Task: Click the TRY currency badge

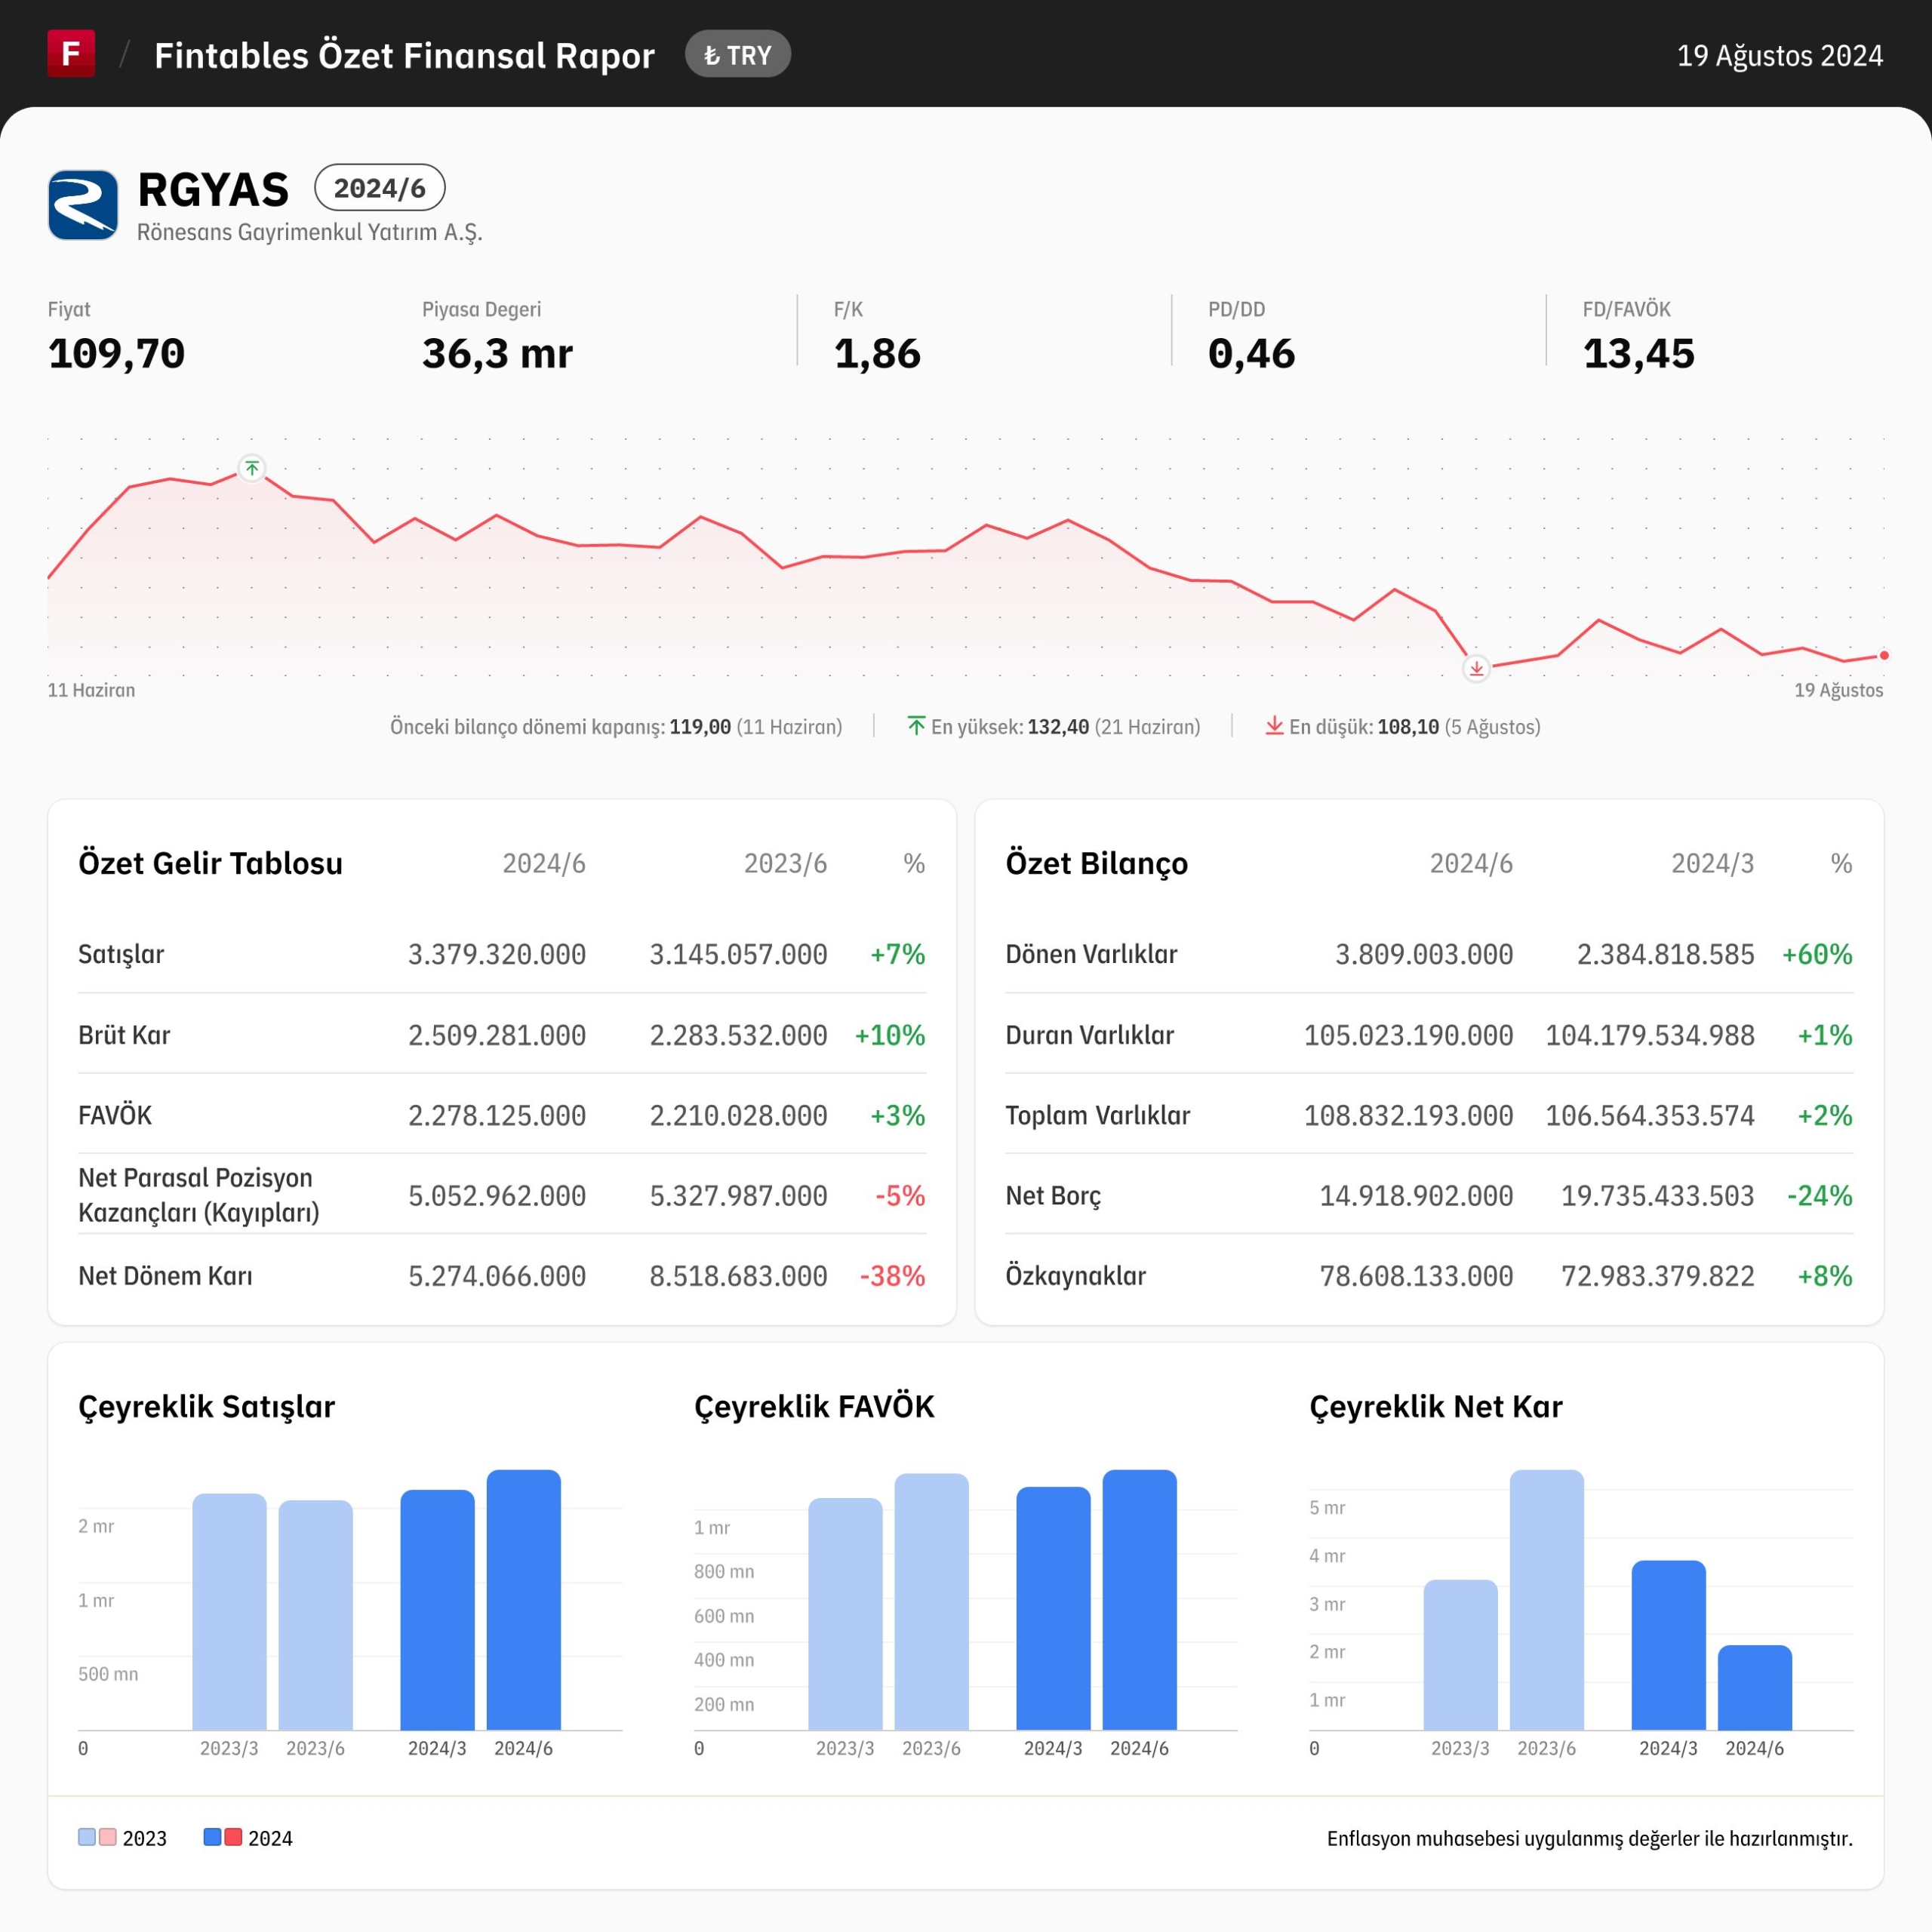Action: coord(738,55)
